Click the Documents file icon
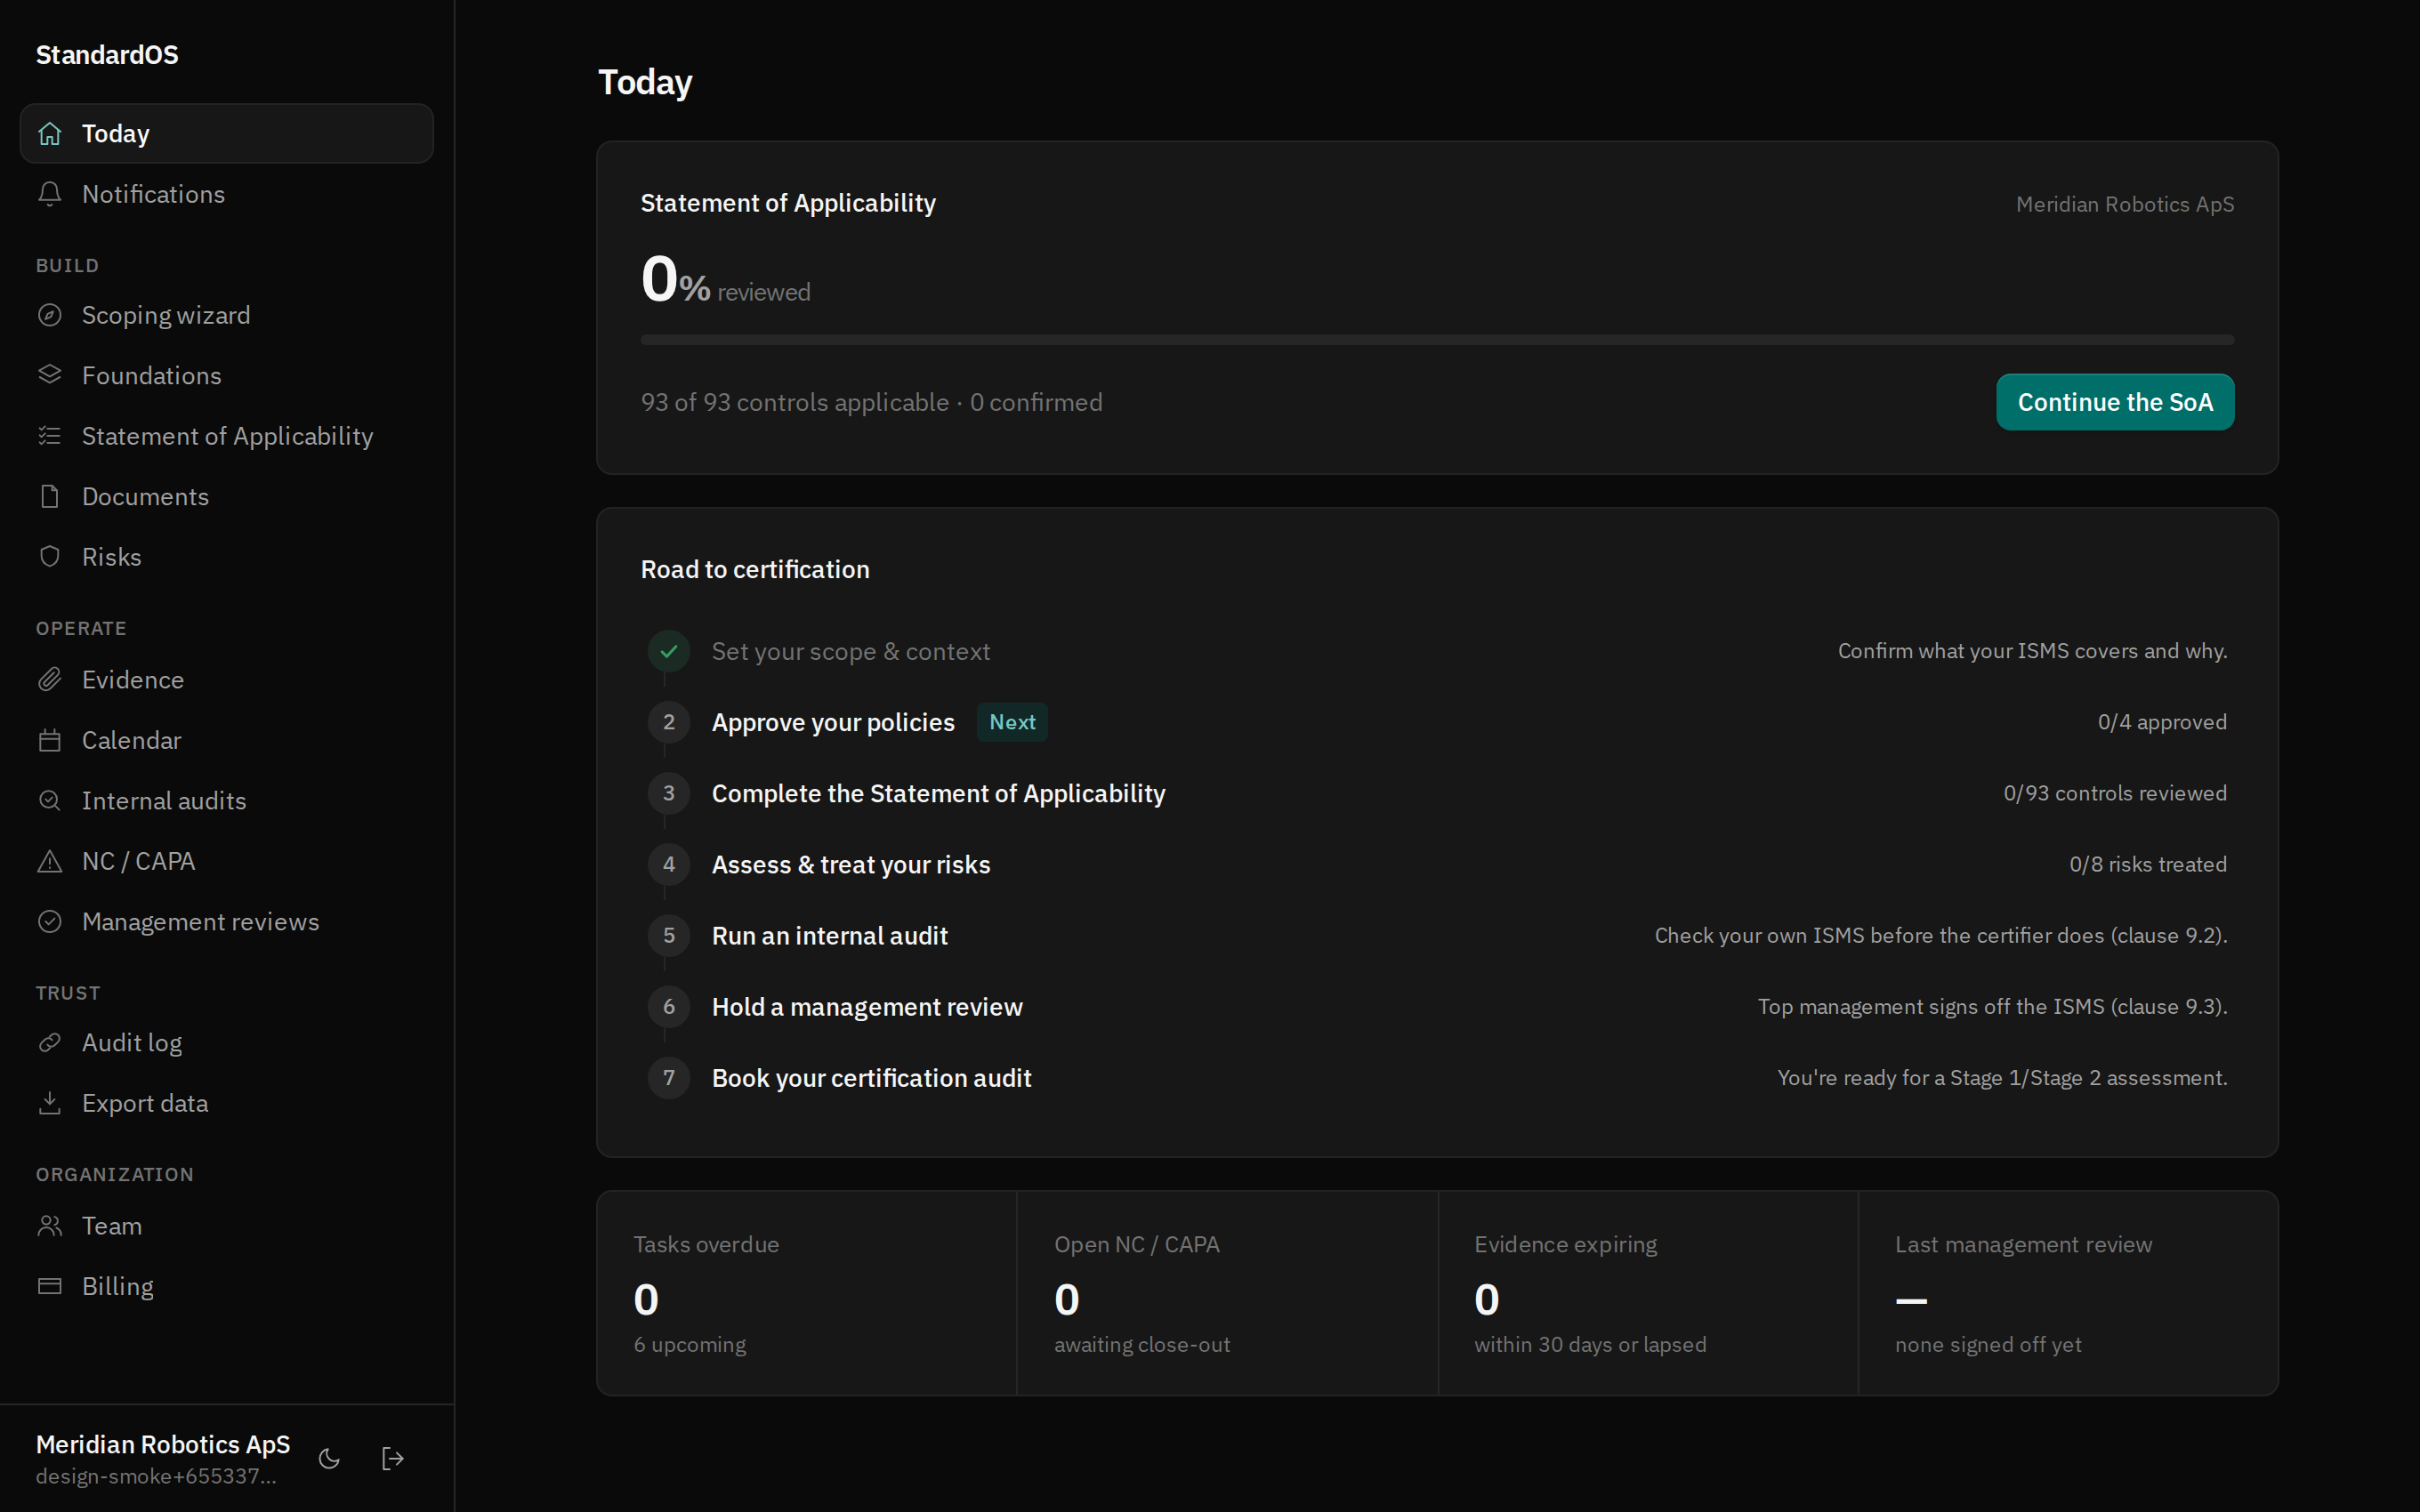2420x1512 pixels. pyautogui.click(x=50, y=496)
